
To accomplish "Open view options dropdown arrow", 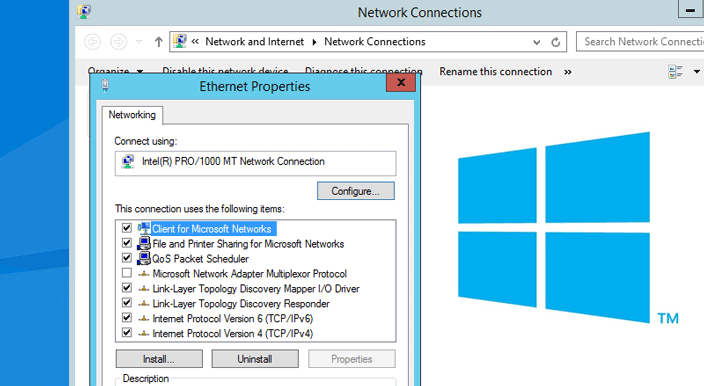I will pos(696,72).
